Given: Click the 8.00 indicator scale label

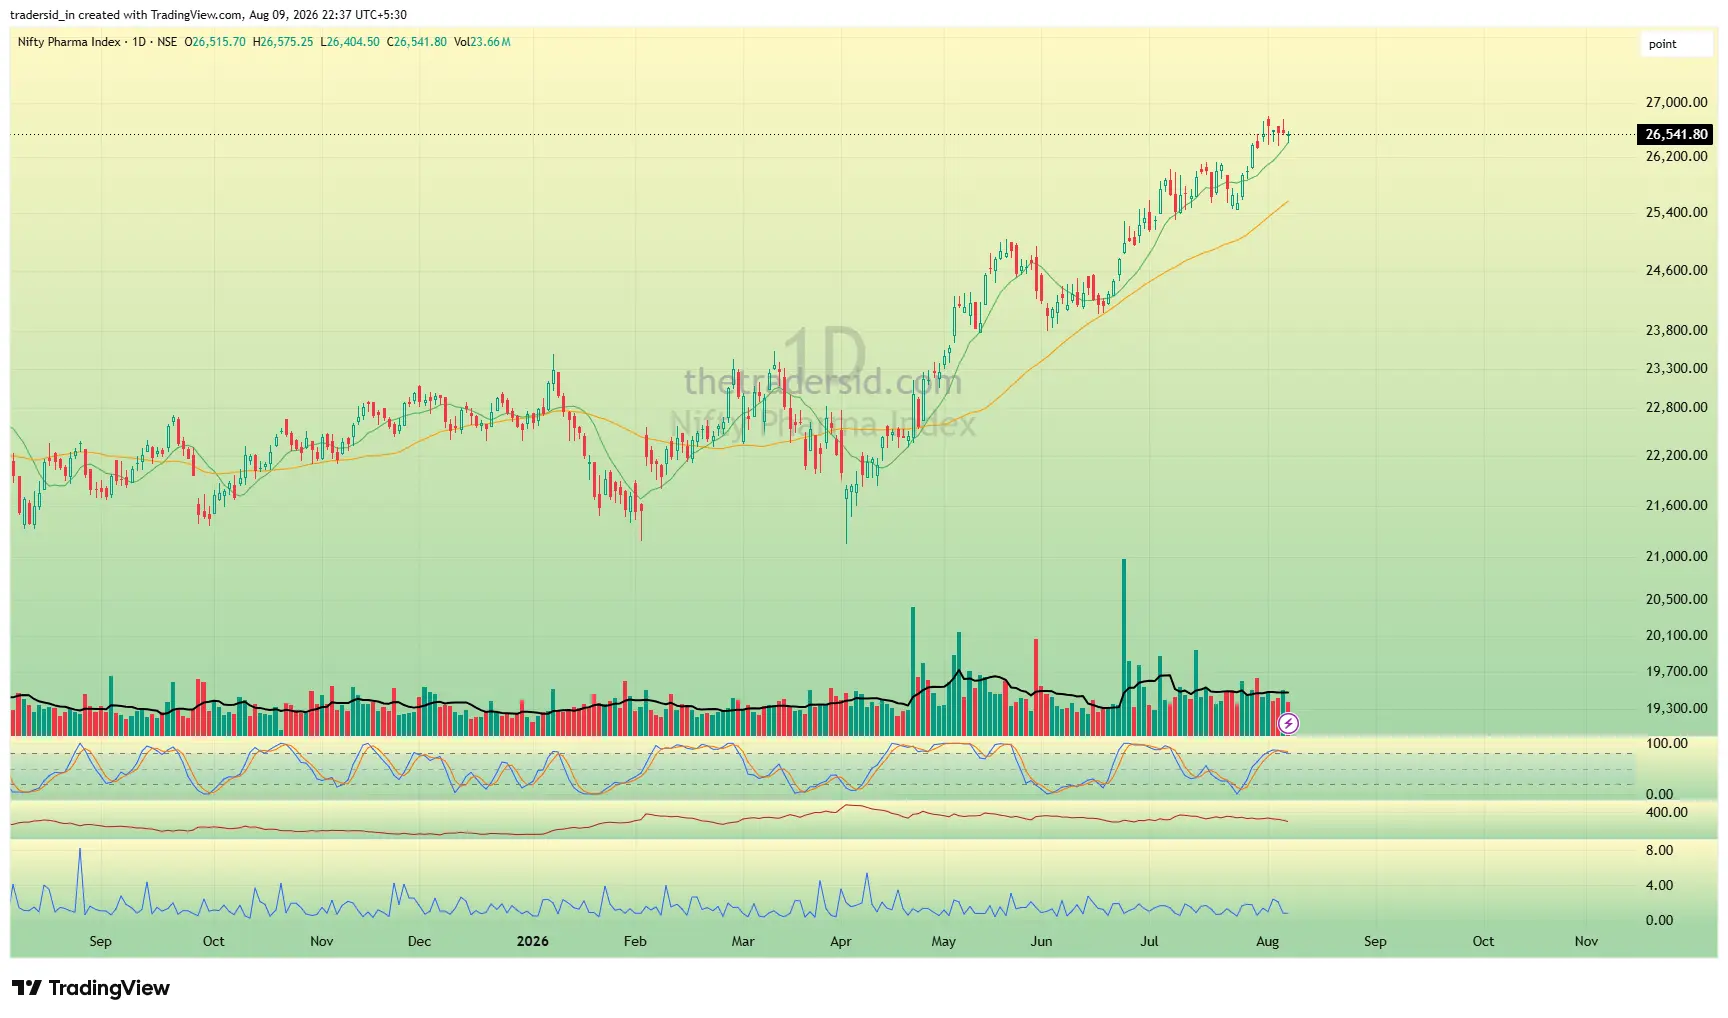Looking at the screenshot, I should [1659, 850].
